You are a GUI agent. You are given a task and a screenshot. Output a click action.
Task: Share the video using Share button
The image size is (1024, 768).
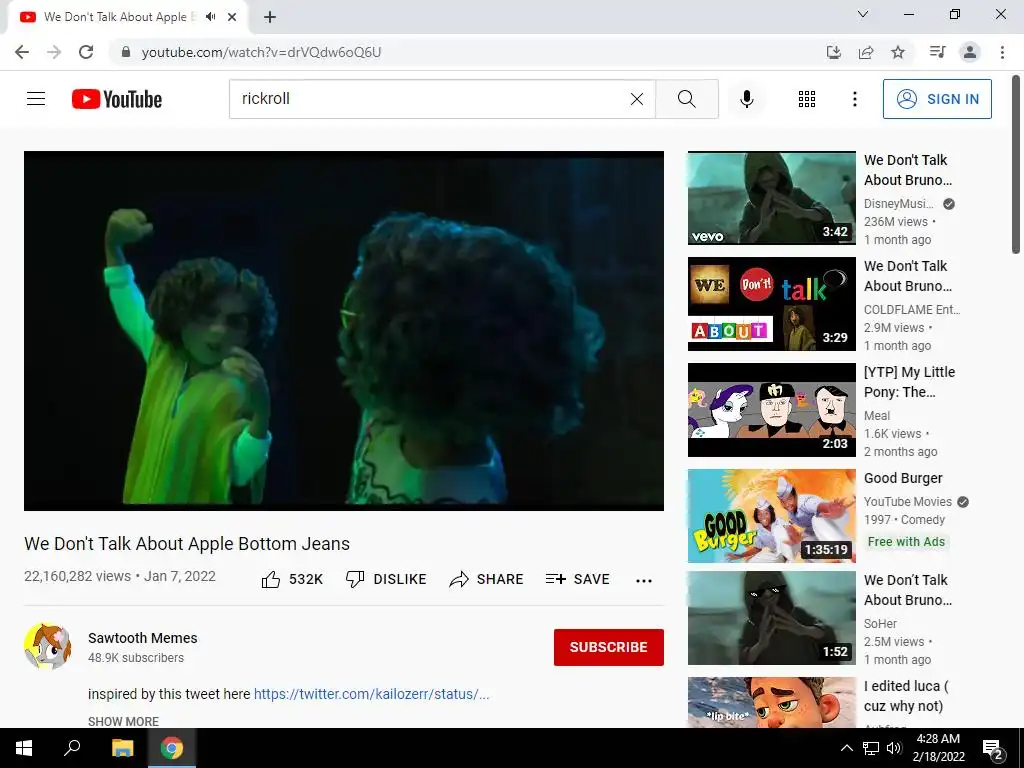[x=487, y=579]
